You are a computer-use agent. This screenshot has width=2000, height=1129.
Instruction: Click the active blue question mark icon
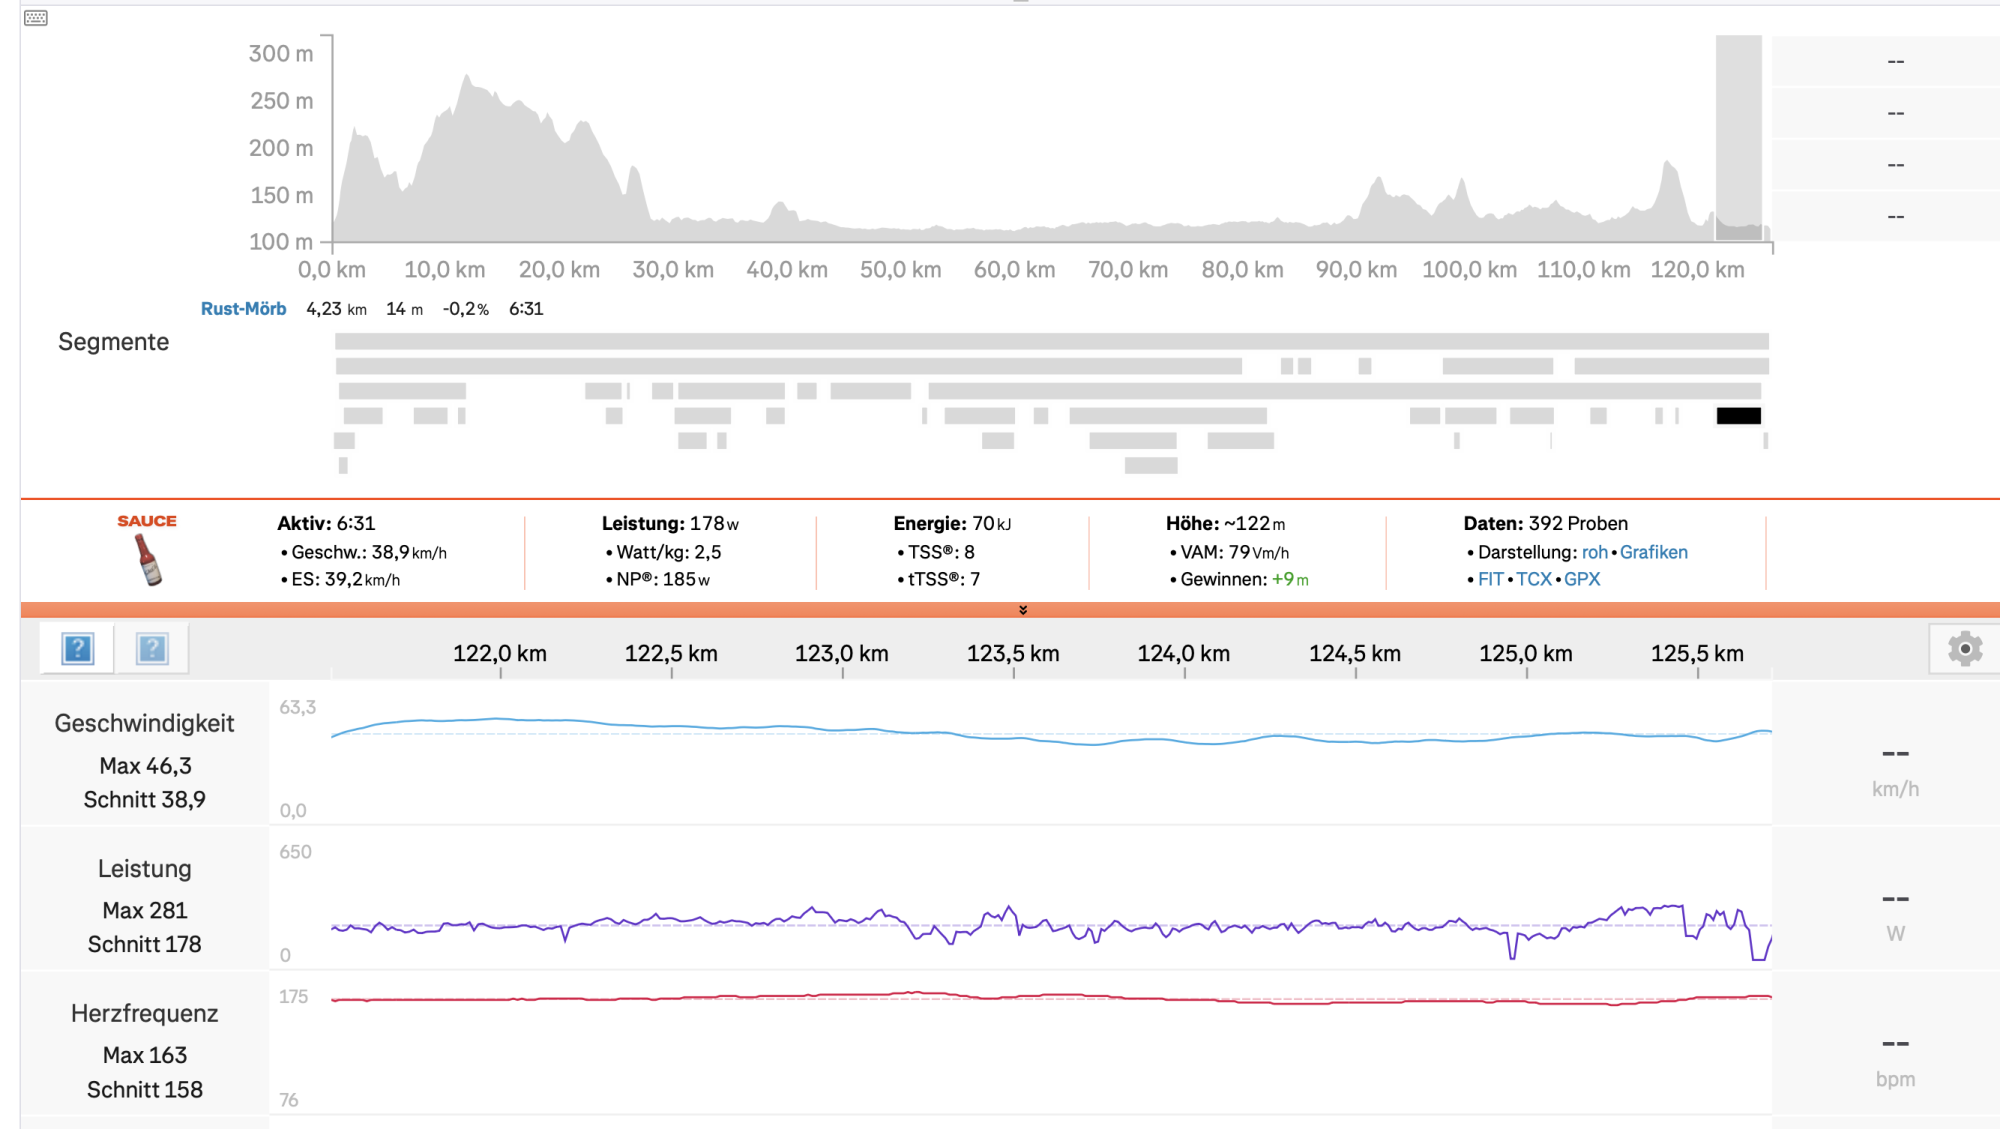pyautogui.click(x=78, y=649)
